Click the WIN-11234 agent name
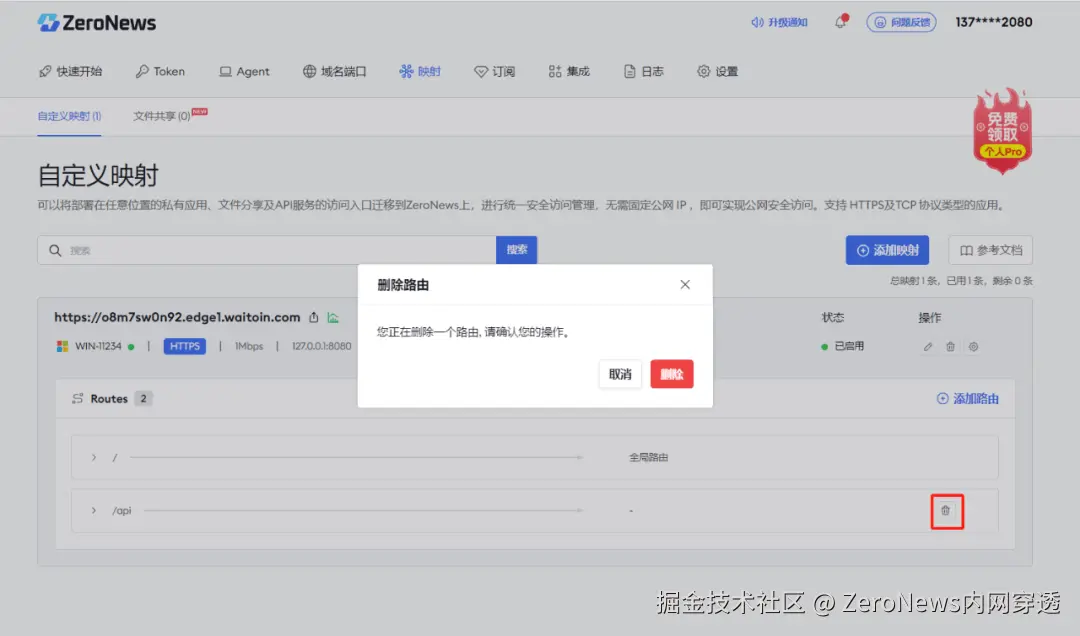This screenshot has width=1080, height=636. click(98, 346)
